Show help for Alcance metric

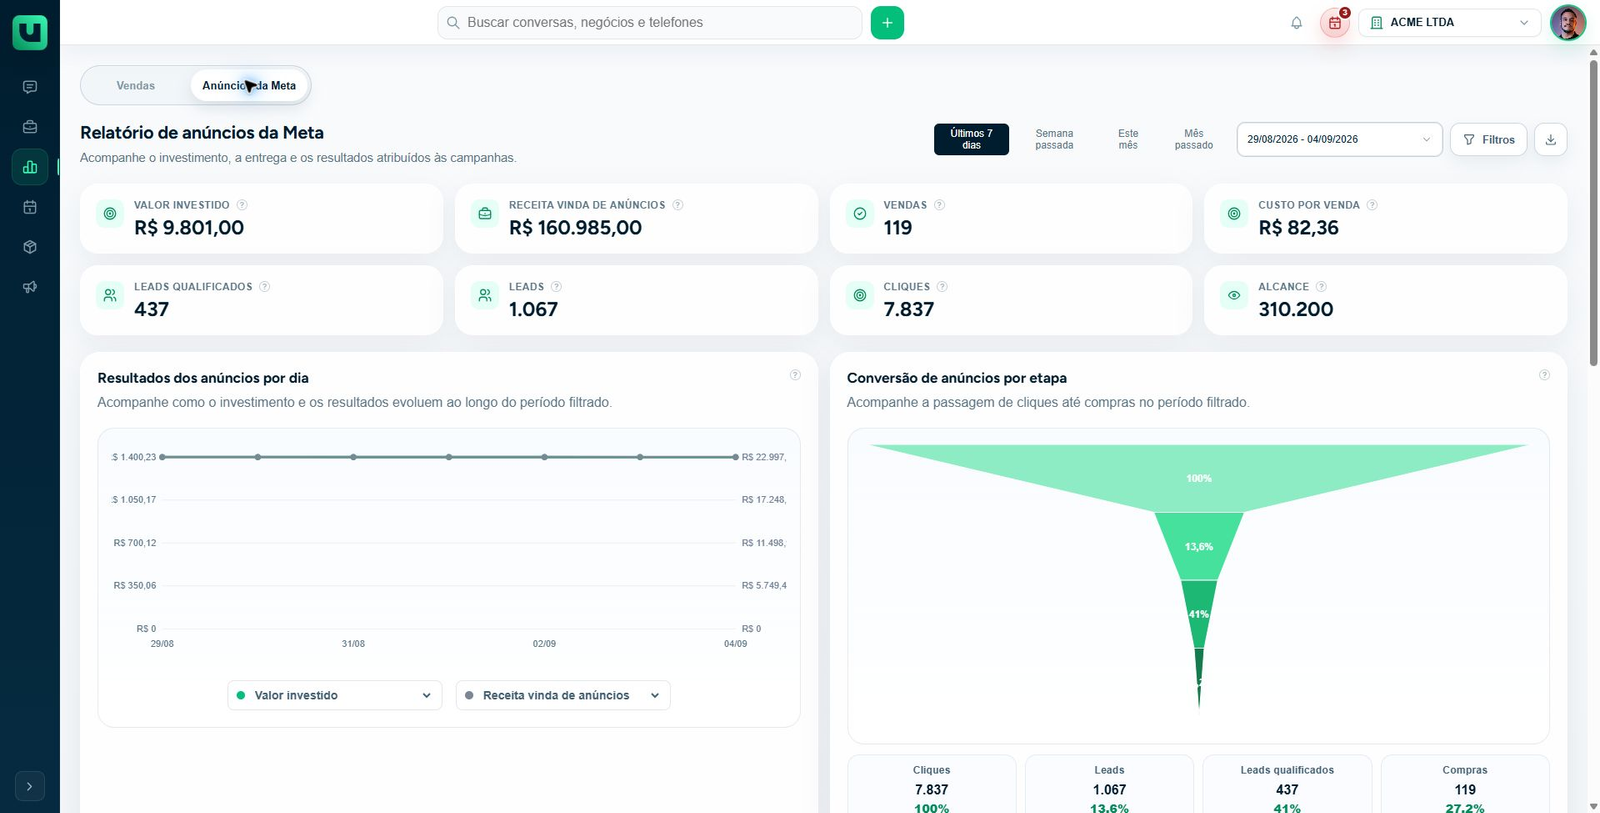[x=1321, y=287]
